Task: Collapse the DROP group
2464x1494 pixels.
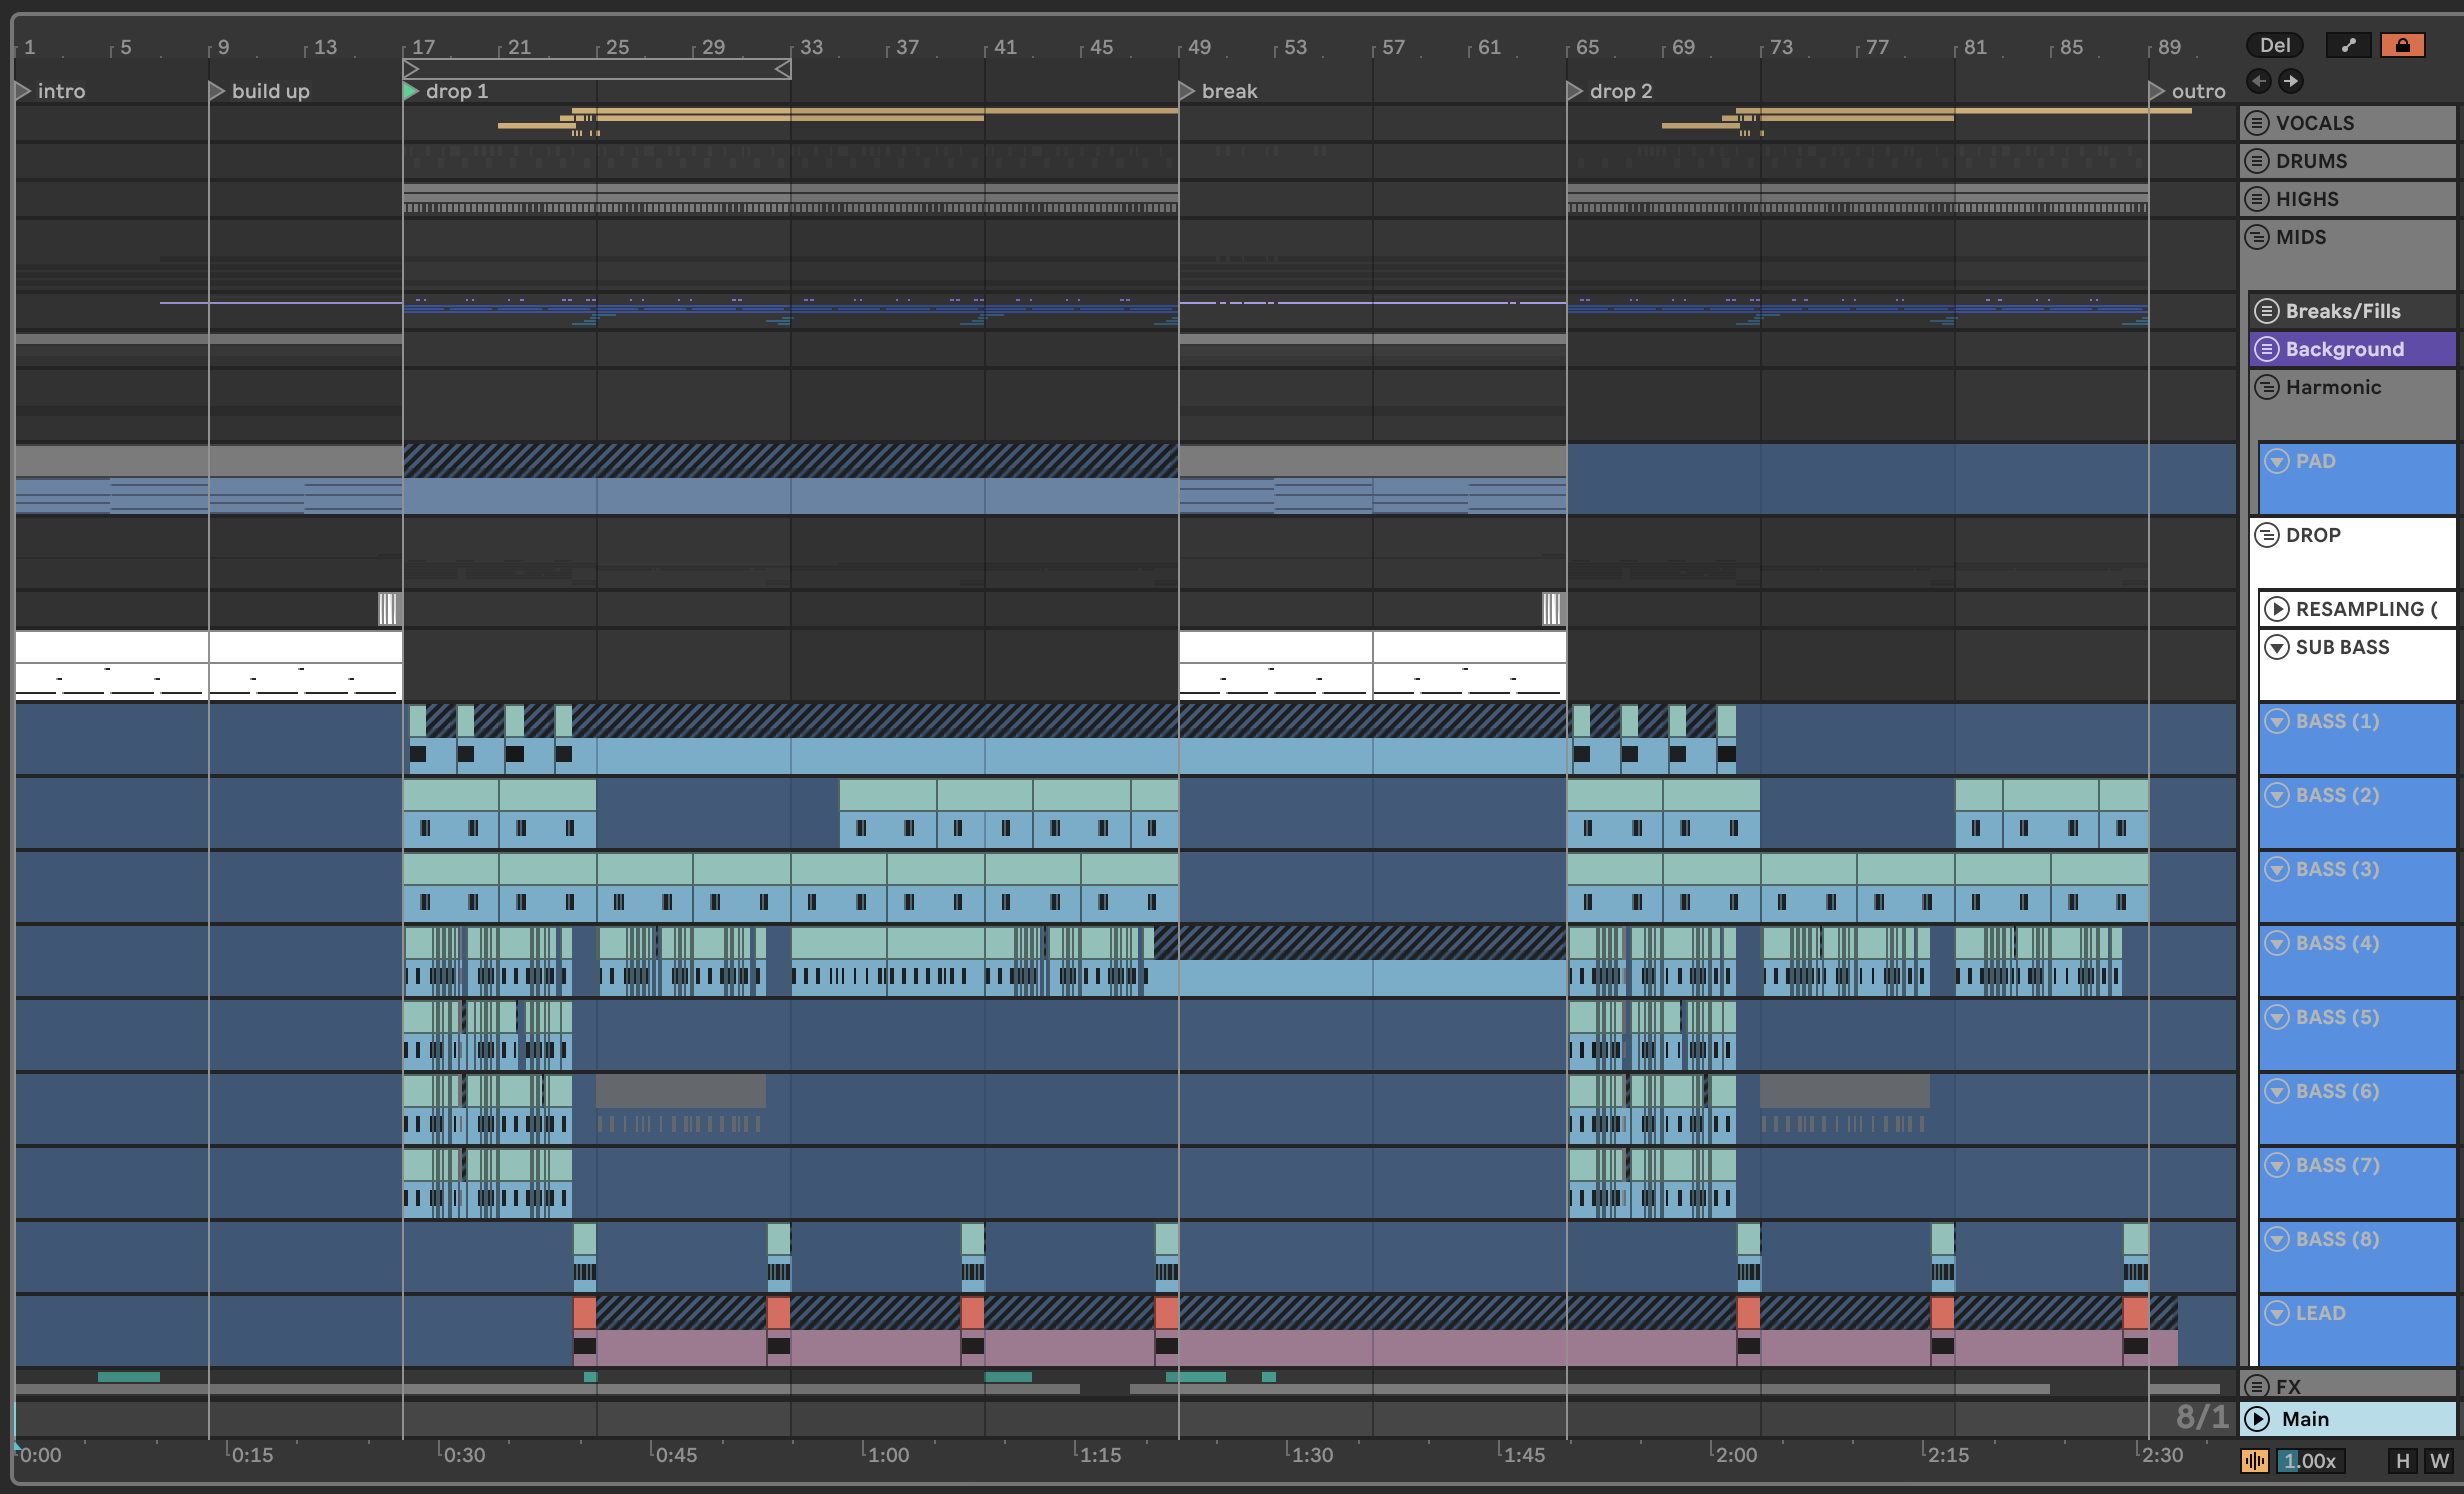Action: coord(2267,535)
